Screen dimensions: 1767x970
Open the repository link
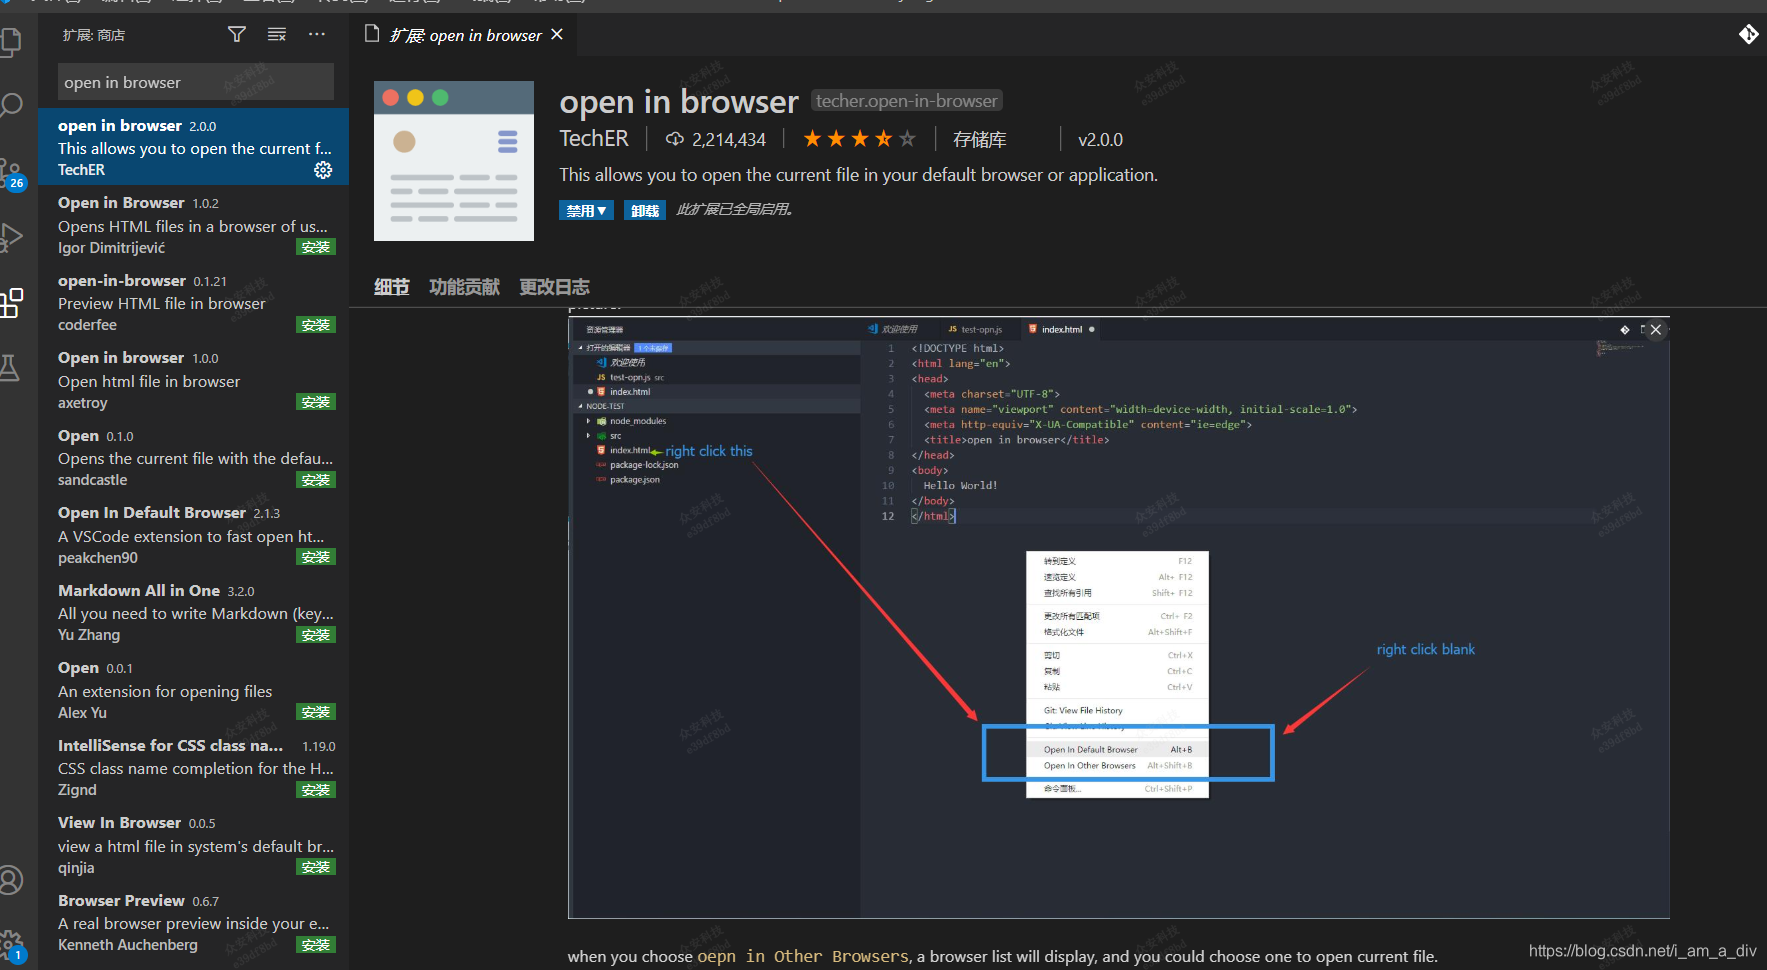tap(979, 140)
